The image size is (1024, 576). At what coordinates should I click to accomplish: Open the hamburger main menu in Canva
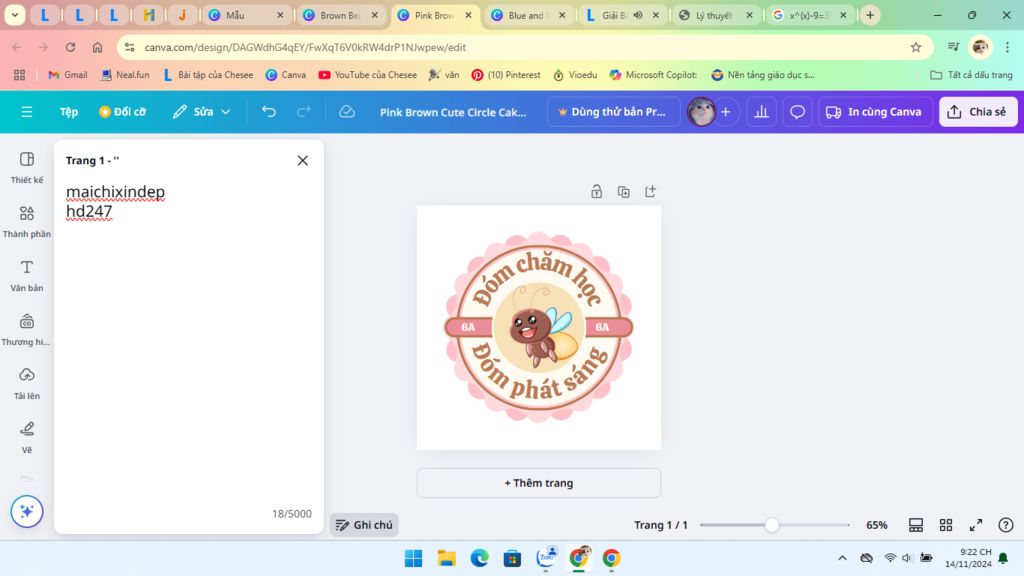(x=27, y=112)
